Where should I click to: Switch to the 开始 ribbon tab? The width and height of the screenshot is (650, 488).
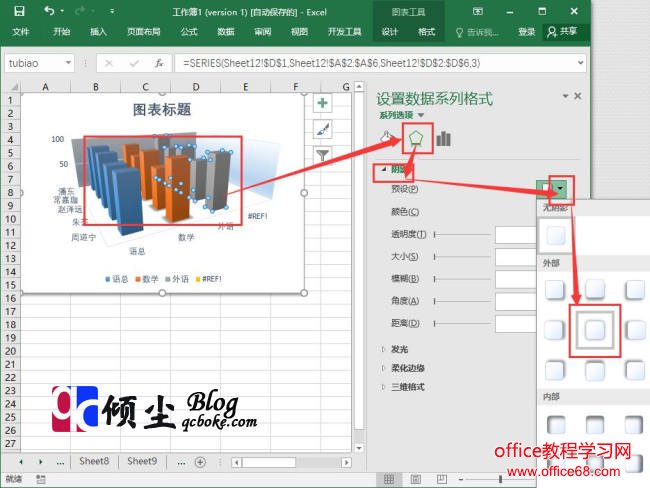point(61,32)
